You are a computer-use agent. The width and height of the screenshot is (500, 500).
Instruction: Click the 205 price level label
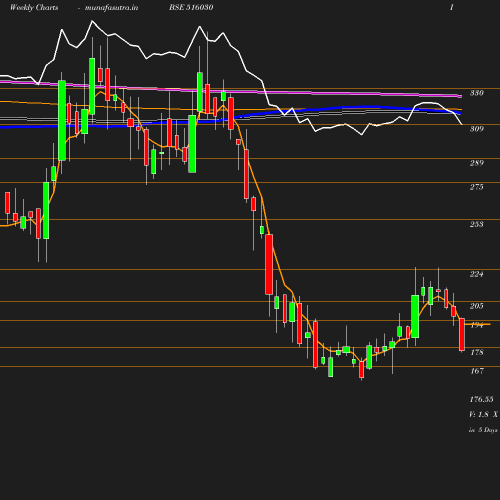477,306
